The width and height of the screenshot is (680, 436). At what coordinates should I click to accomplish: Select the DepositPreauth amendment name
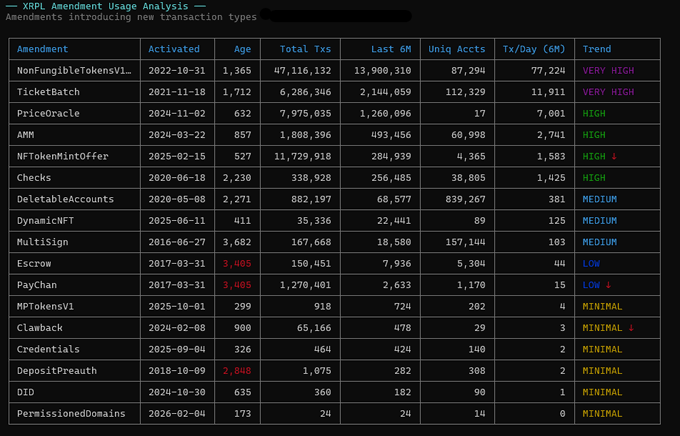57,371
